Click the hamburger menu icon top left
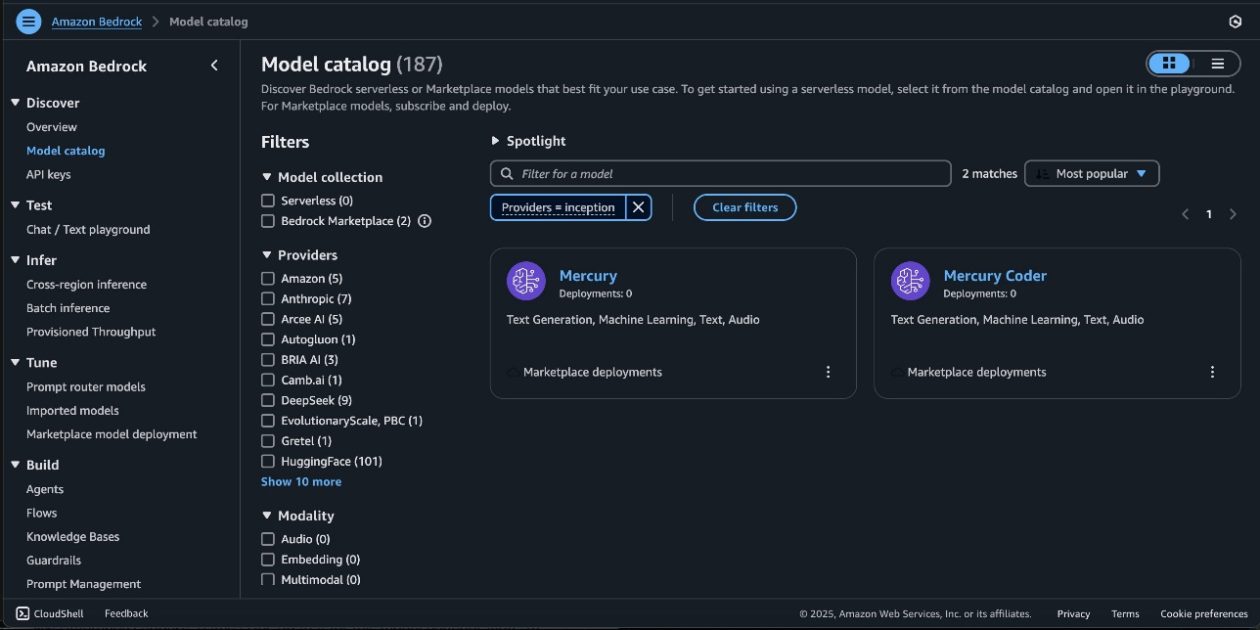 click(x=28, y=20)
